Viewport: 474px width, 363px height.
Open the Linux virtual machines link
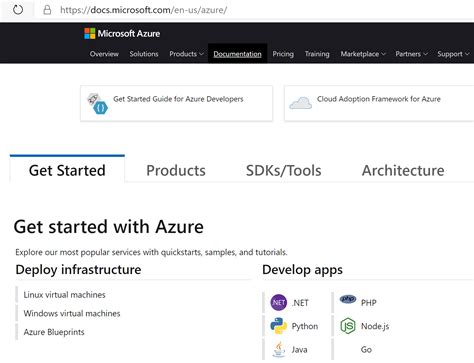[64, 295]
